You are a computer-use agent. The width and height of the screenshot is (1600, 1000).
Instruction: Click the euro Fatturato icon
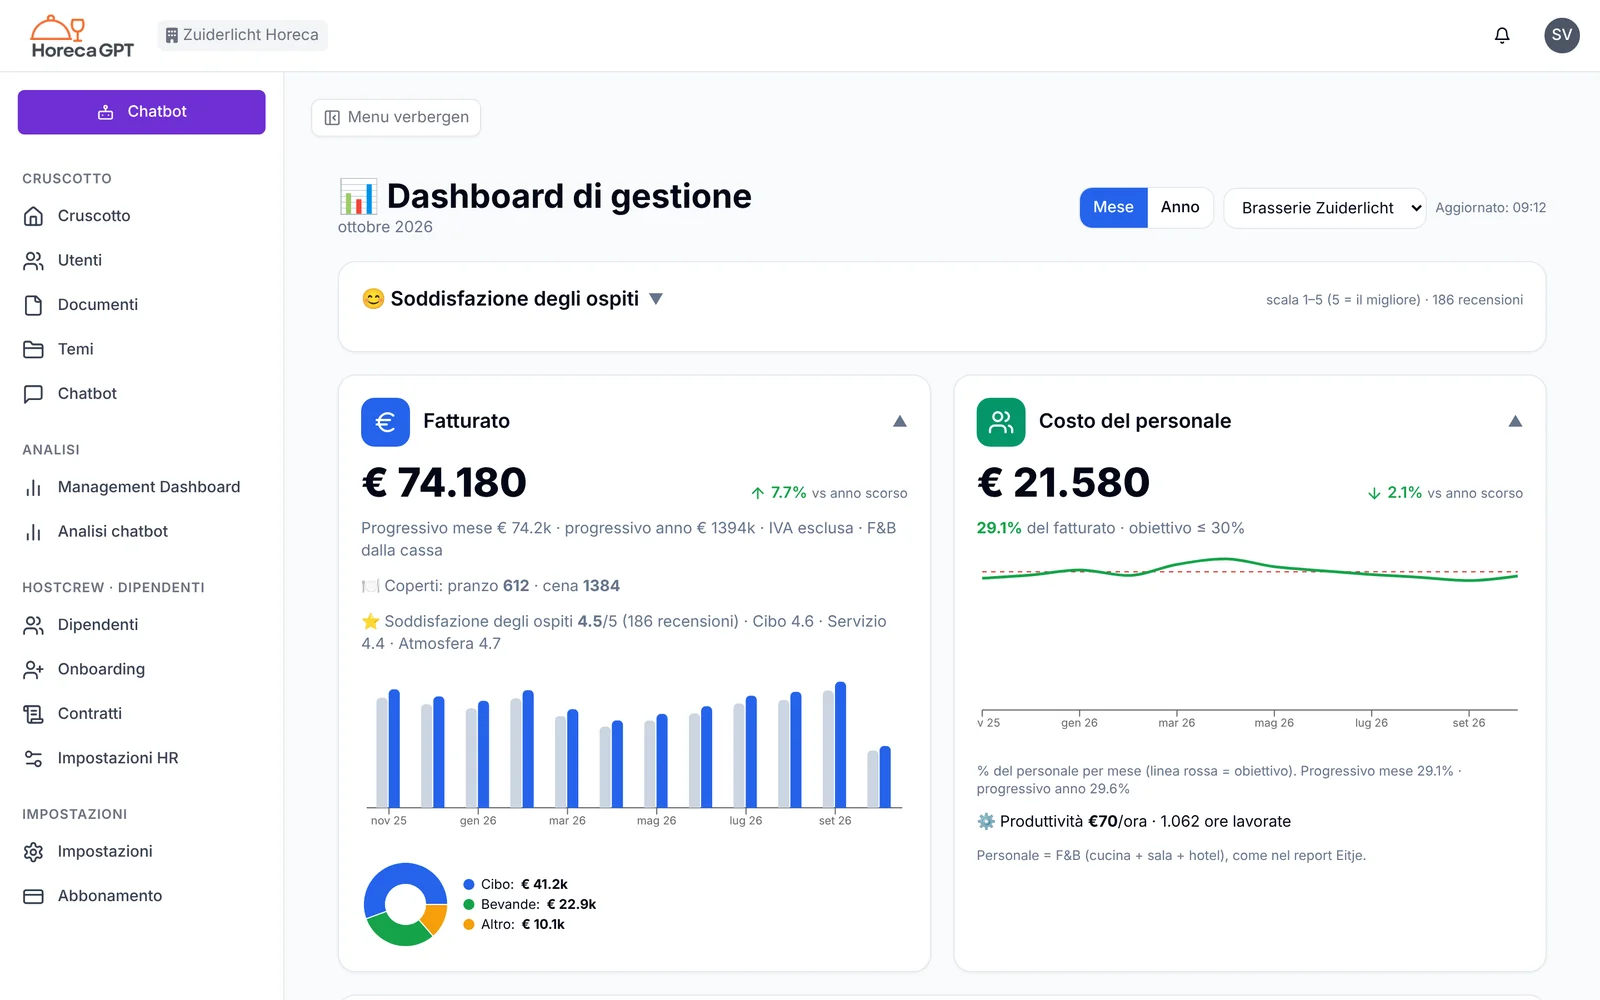(385, 422)
